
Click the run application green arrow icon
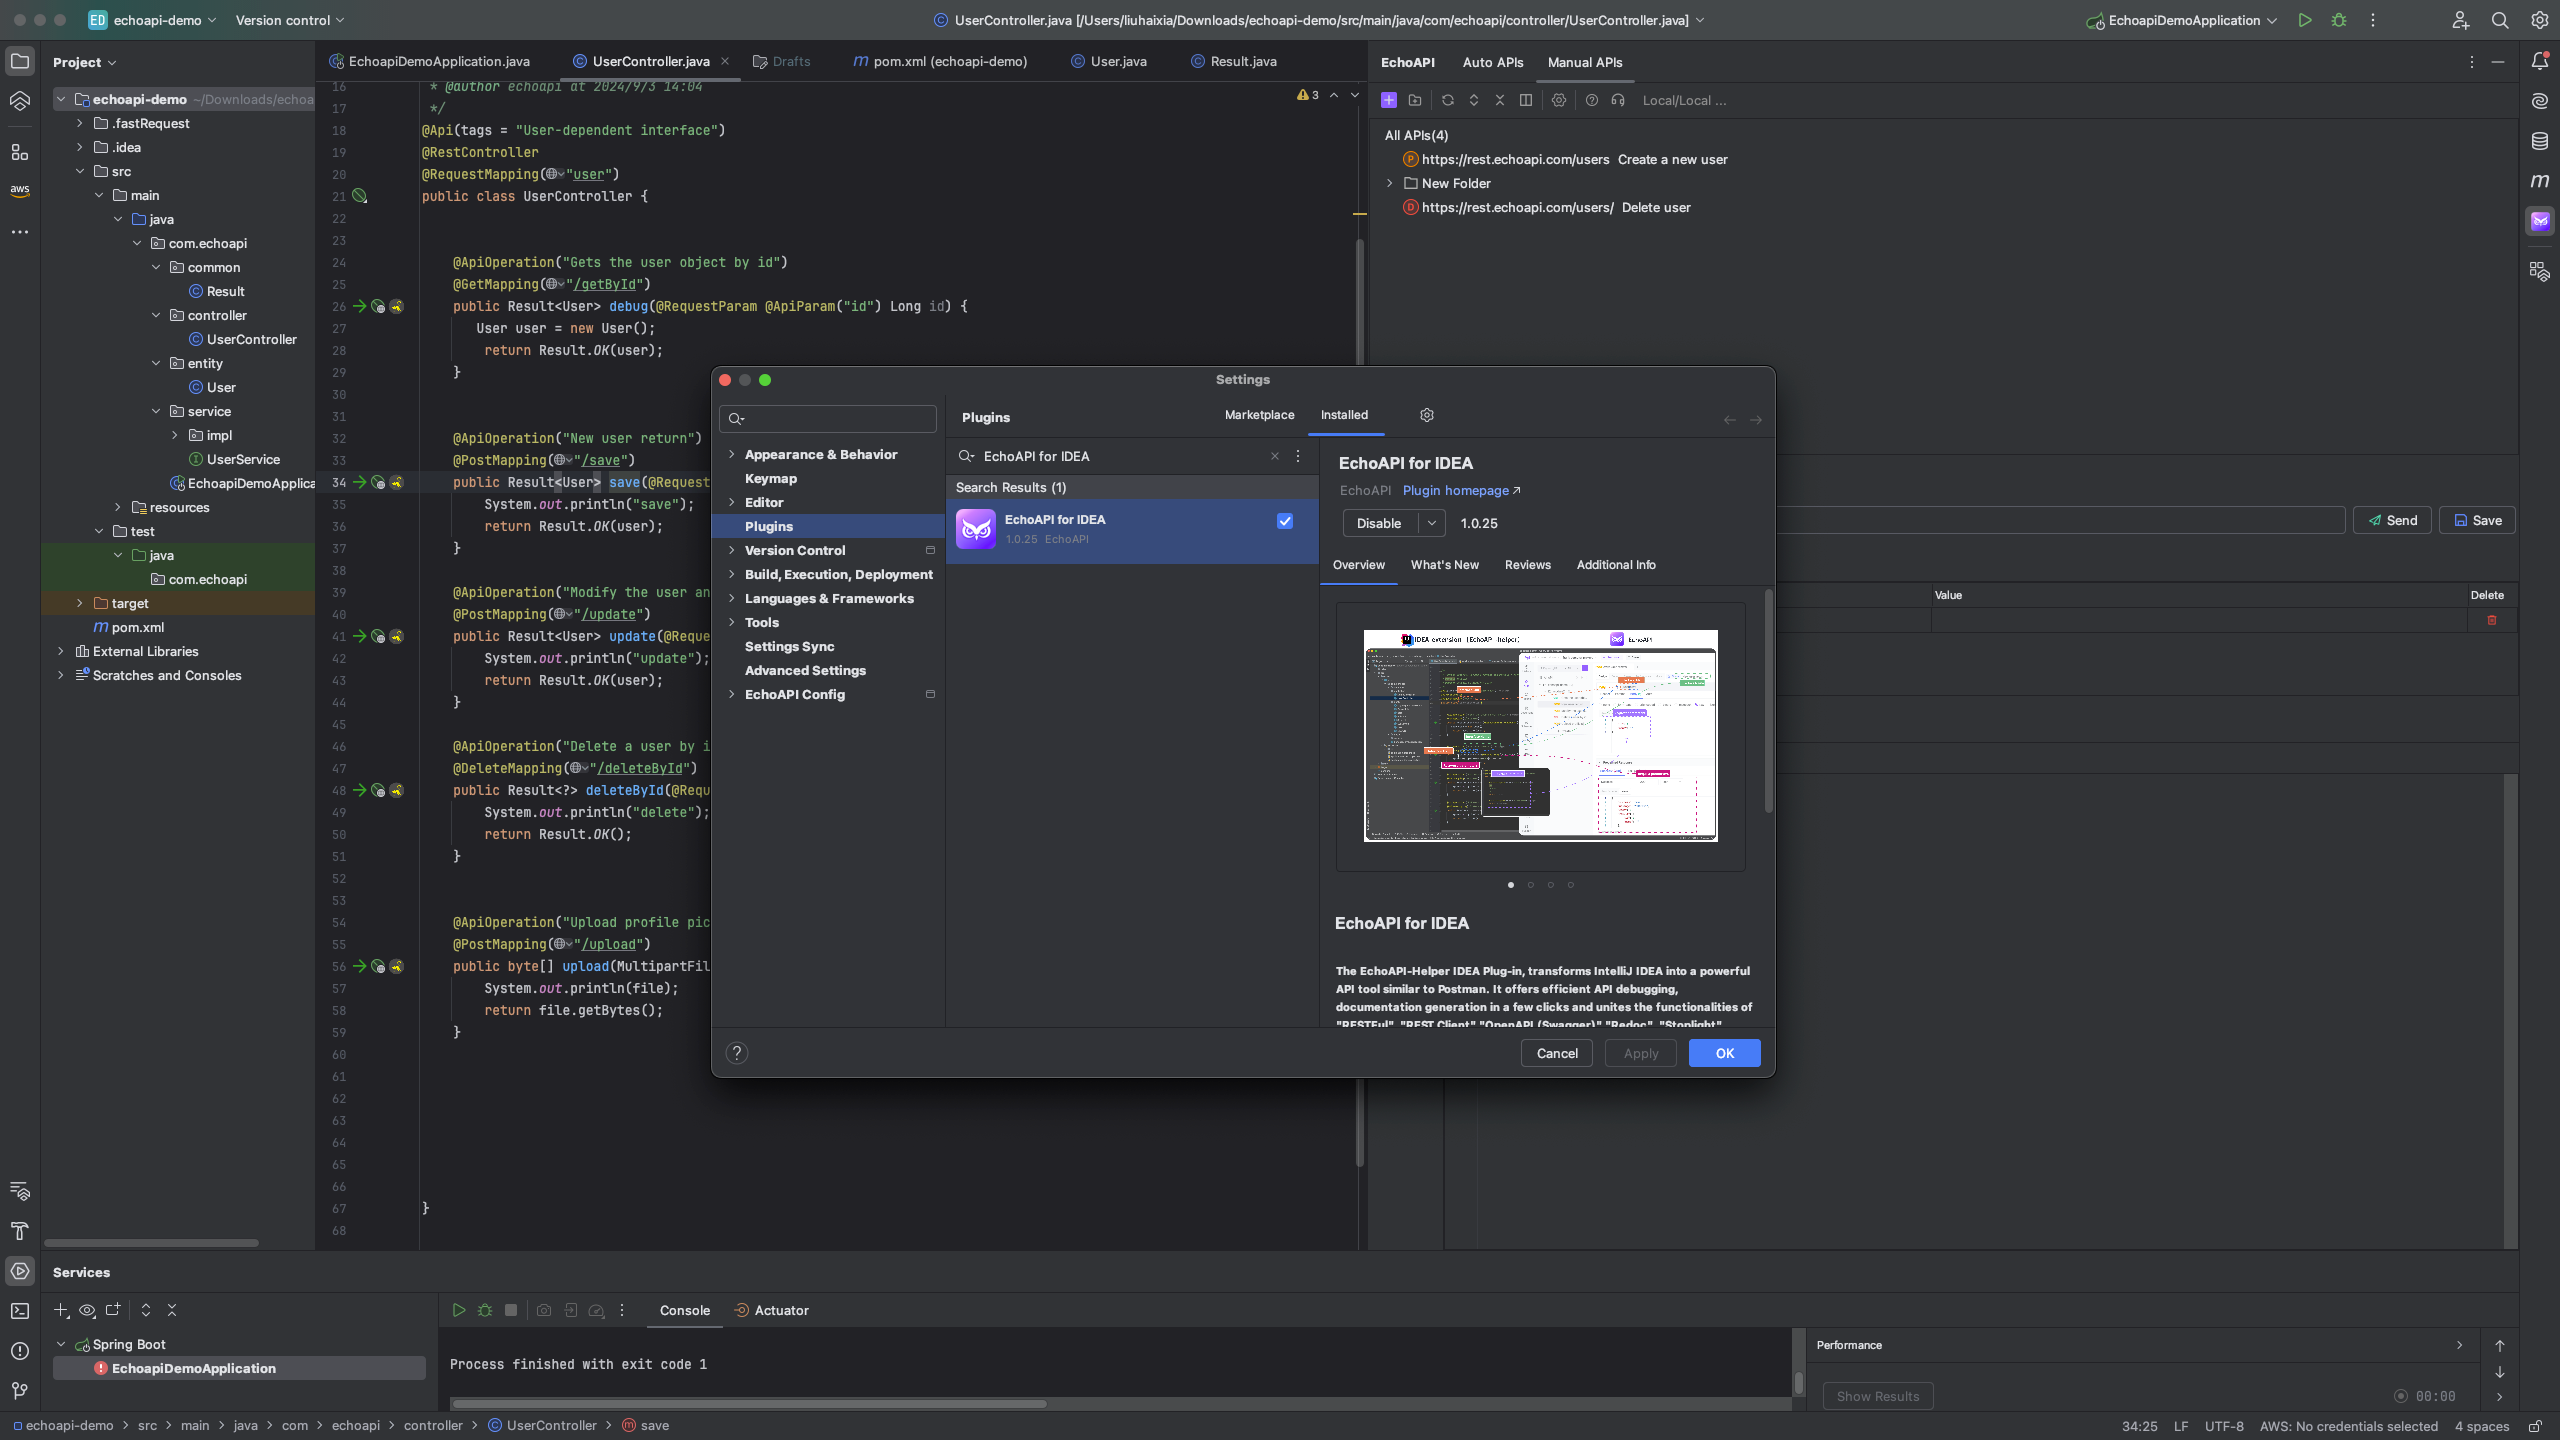pos(2303,19)
